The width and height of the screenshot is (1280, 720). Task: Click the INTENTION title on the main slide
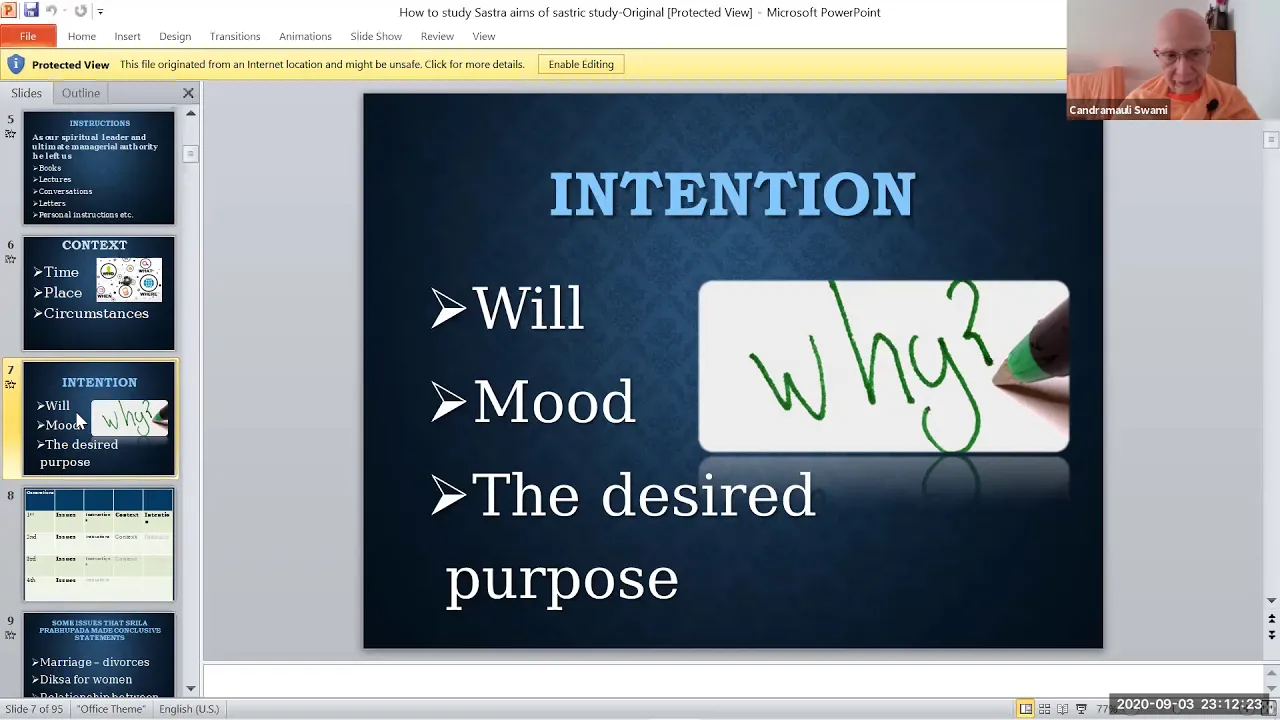tap(732, 194)
